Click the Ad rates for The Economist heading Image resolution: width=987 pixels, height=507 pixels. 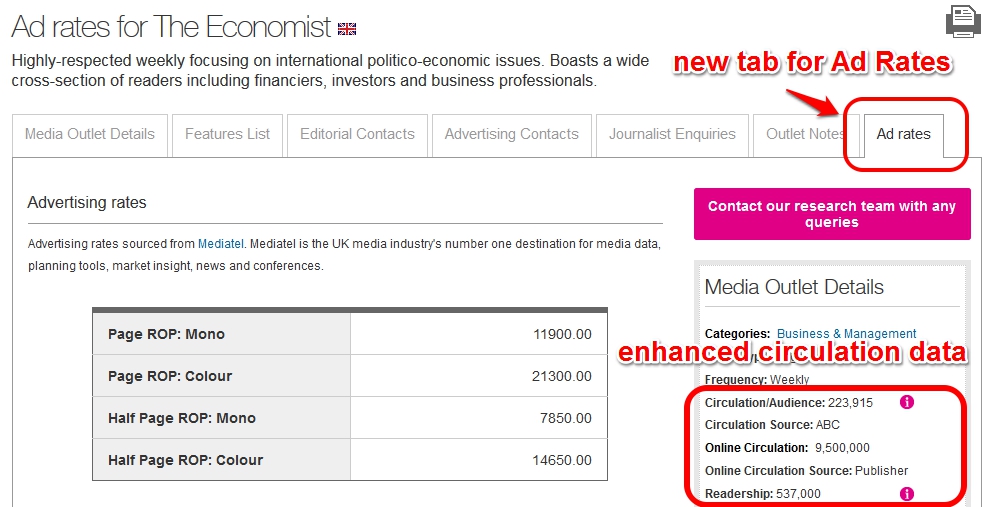[171, 27]
